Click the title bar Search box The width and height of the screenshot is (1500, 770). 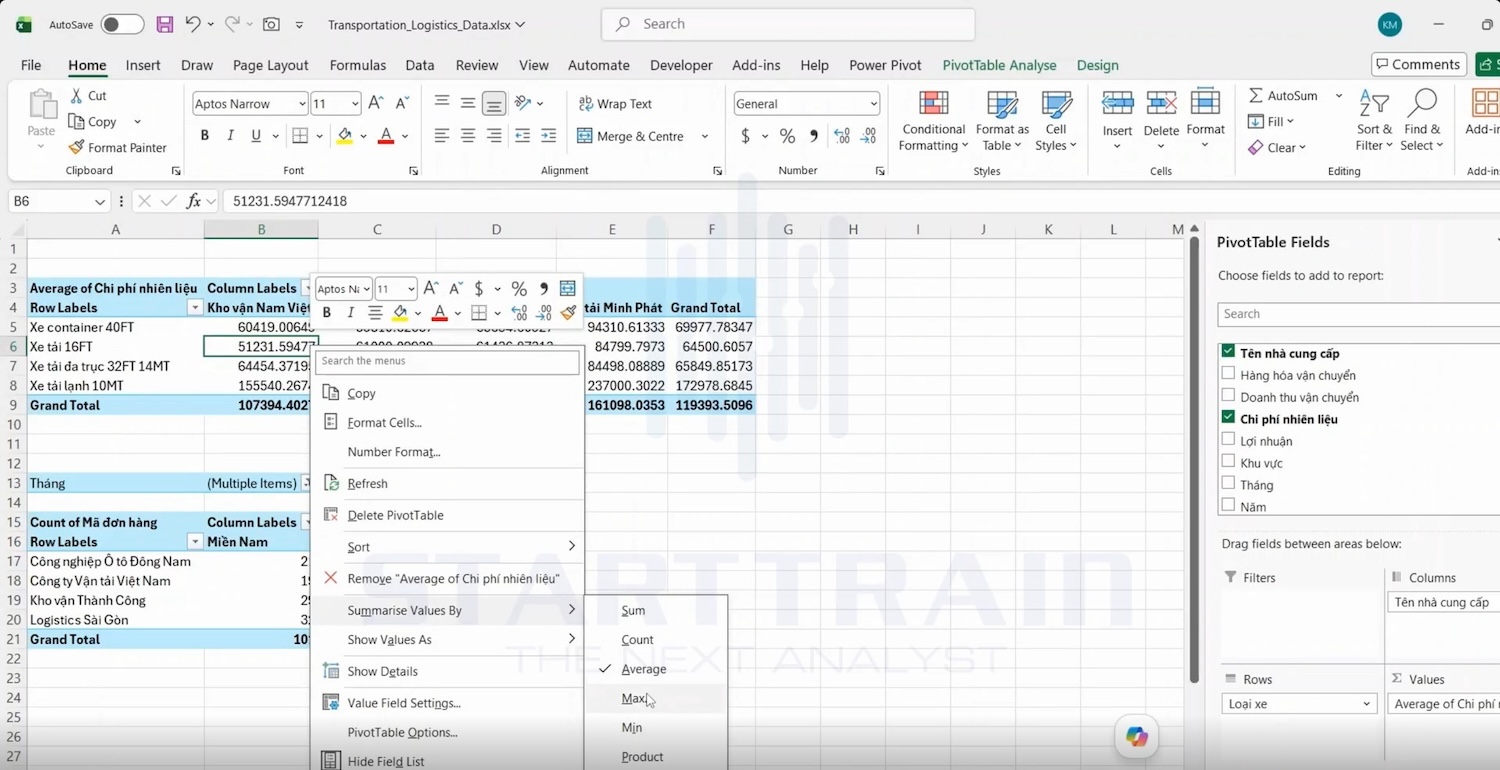(788, 24)
